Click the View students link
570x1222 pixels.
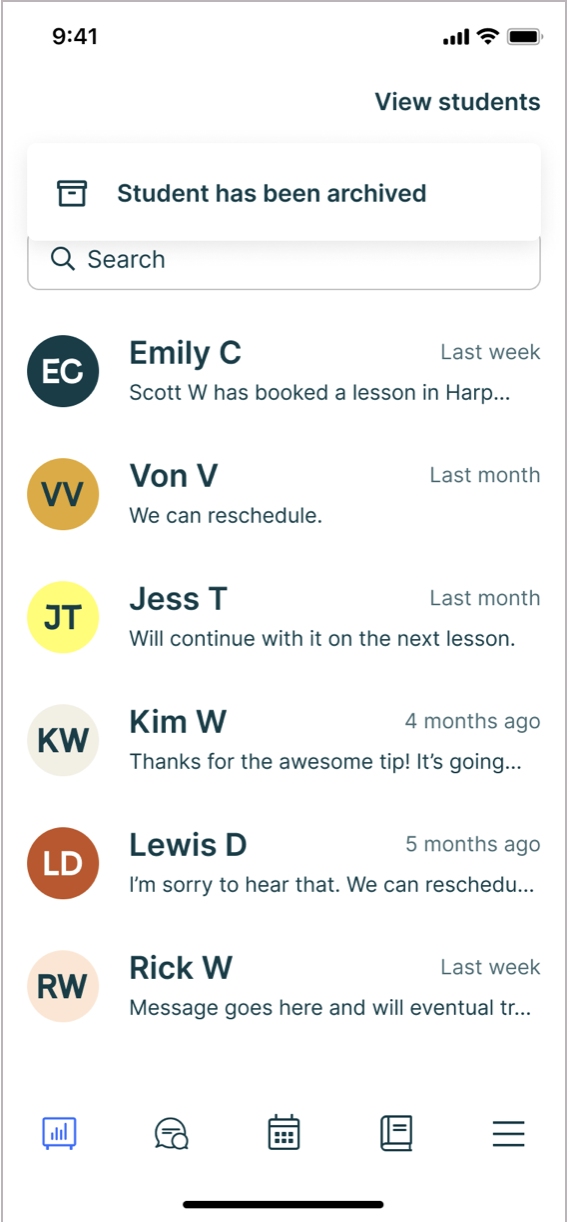457,101
